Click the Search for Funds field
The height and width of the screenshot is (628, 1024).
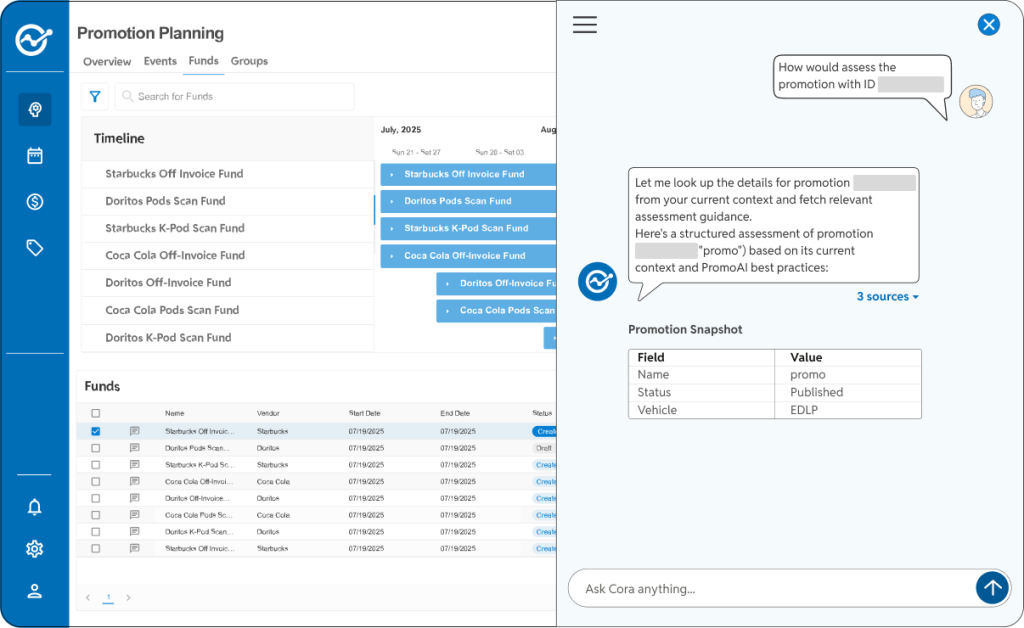[234, 97]
